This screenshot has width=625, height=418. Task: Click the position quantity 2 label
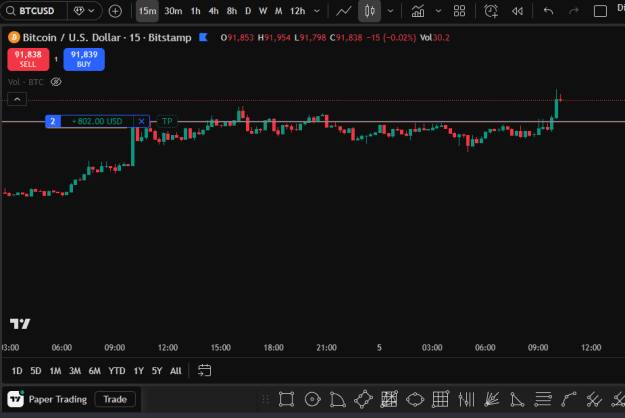(x=53, y=121)
